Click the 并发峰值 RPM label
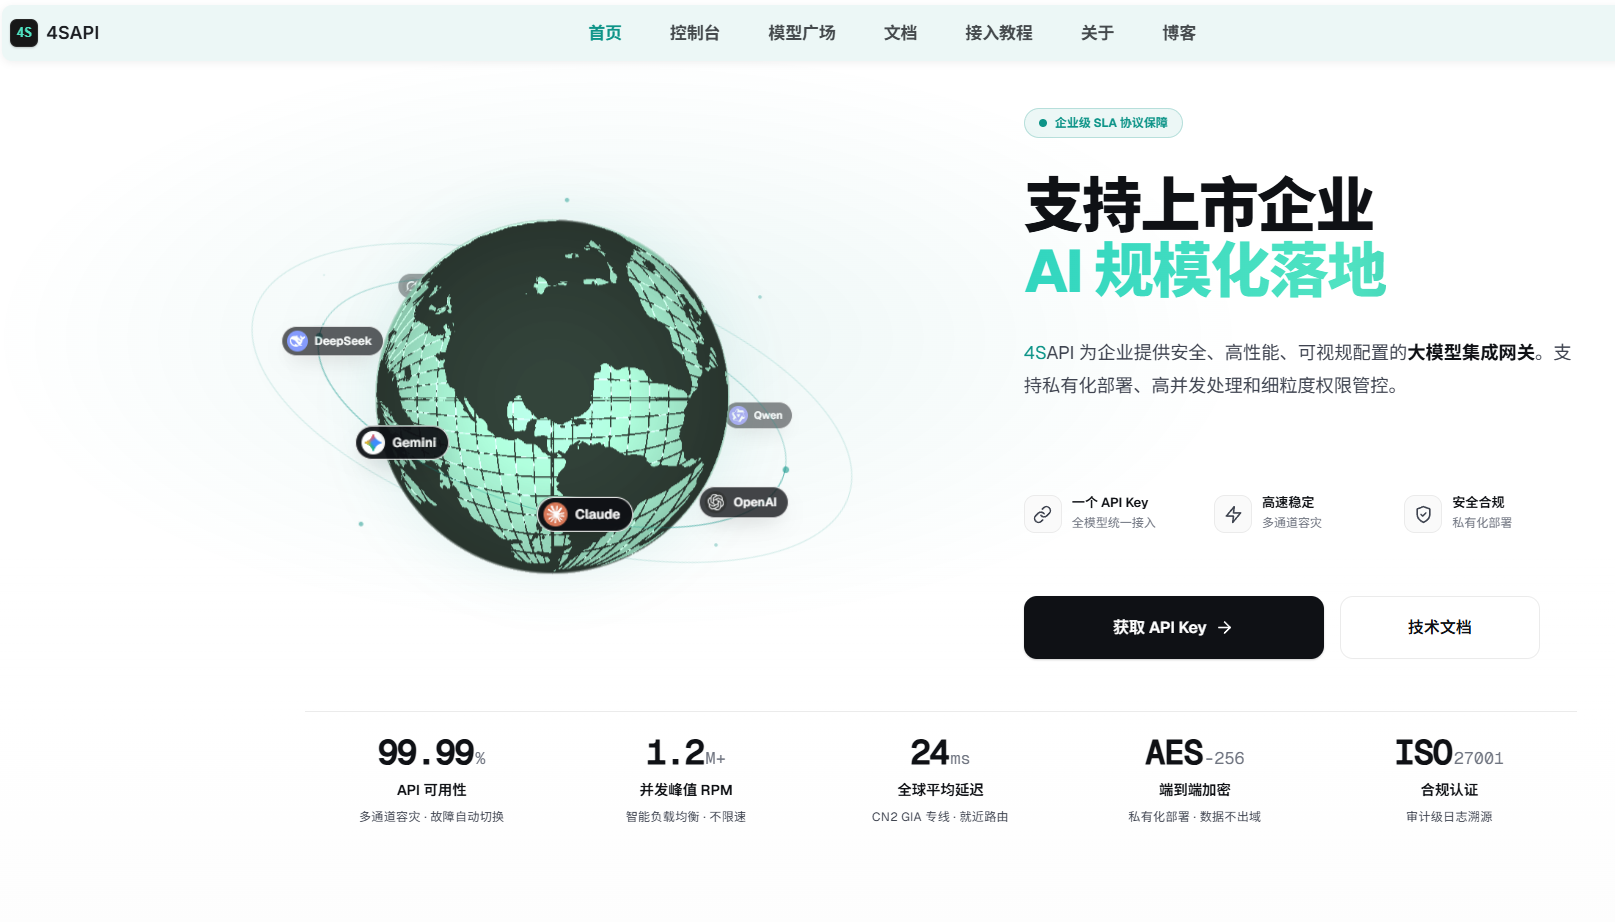The image size is (1615, 922). click(x=686, y=790)
